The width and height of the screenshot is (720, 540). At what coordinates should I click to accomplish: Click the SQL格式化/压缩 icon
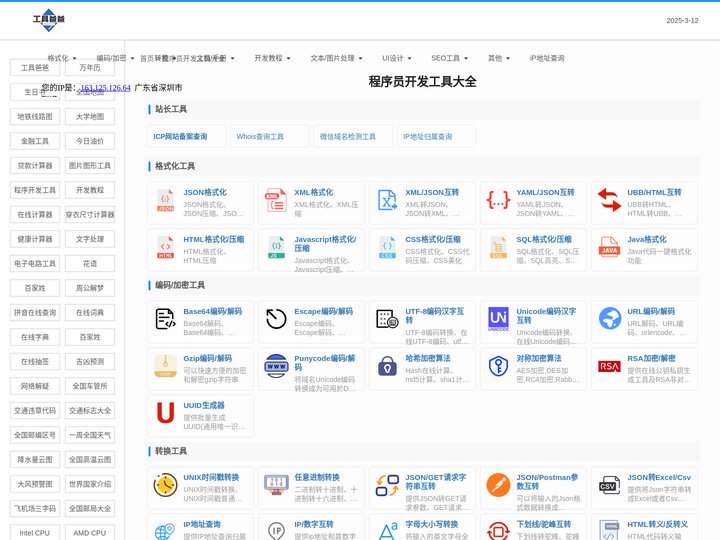tap(498, 248)
